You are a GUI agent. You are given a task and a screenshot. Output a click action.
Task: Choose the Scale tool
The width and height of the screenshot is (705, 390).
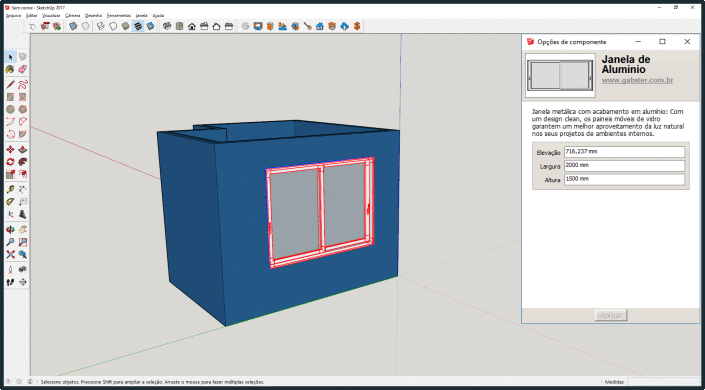(10, 174)
